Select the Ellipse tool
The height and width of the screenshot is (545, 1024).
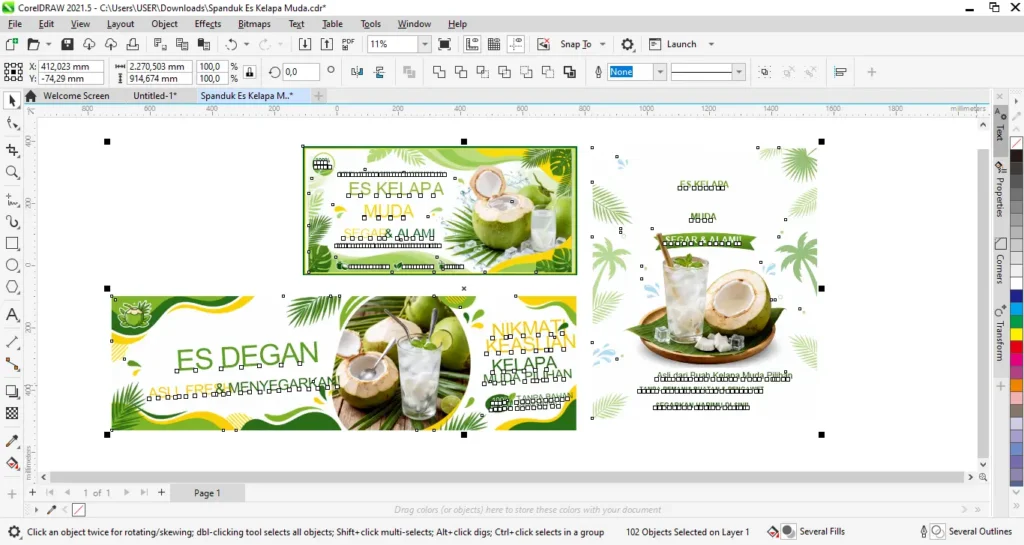12,265
